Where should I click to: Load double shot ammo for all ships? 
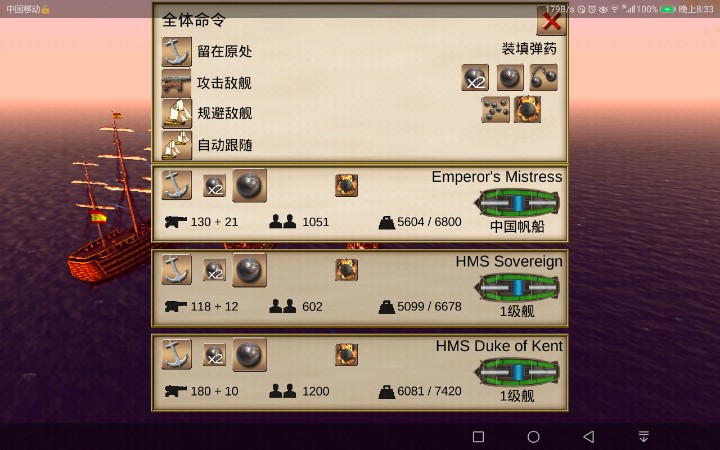[475, 78]
